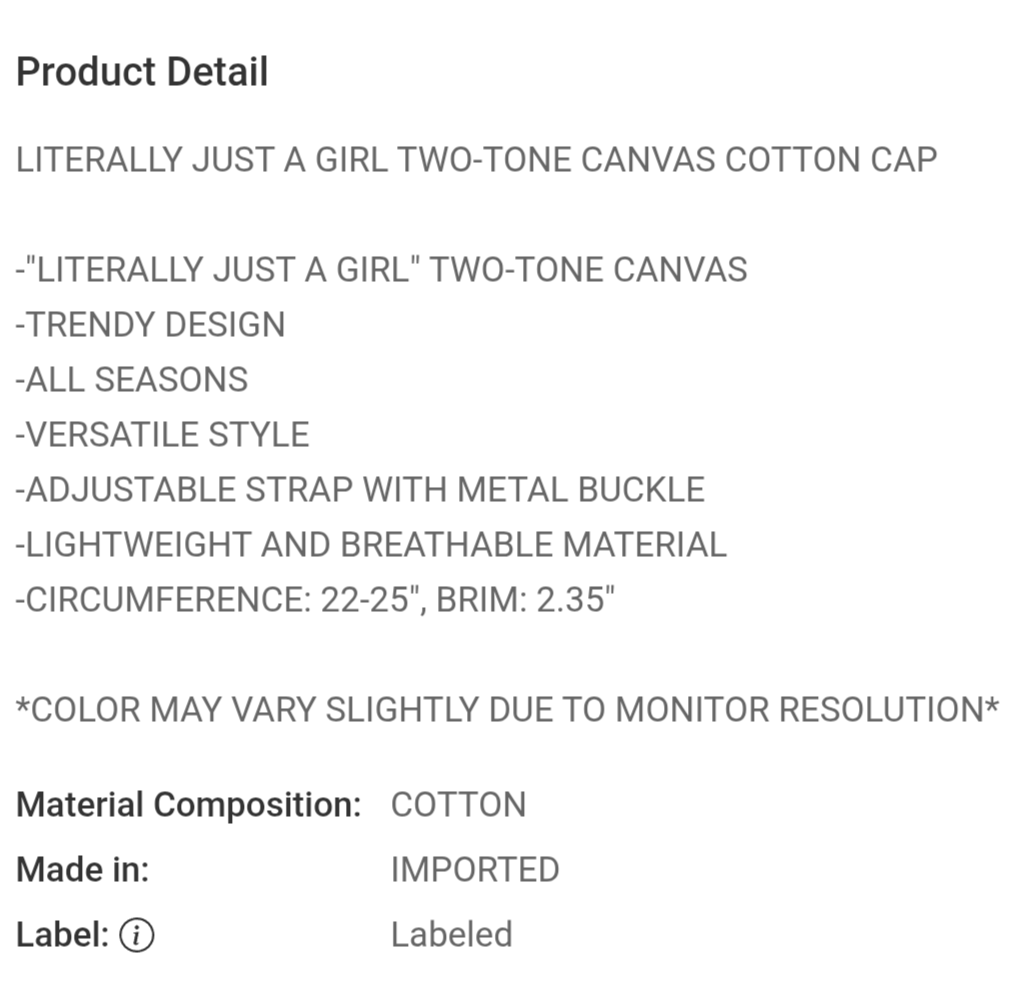Click the VERSATILE STYLE bullet
Image resolution: width=1019 pixels, height=995 pixels.
coord(163,435)
